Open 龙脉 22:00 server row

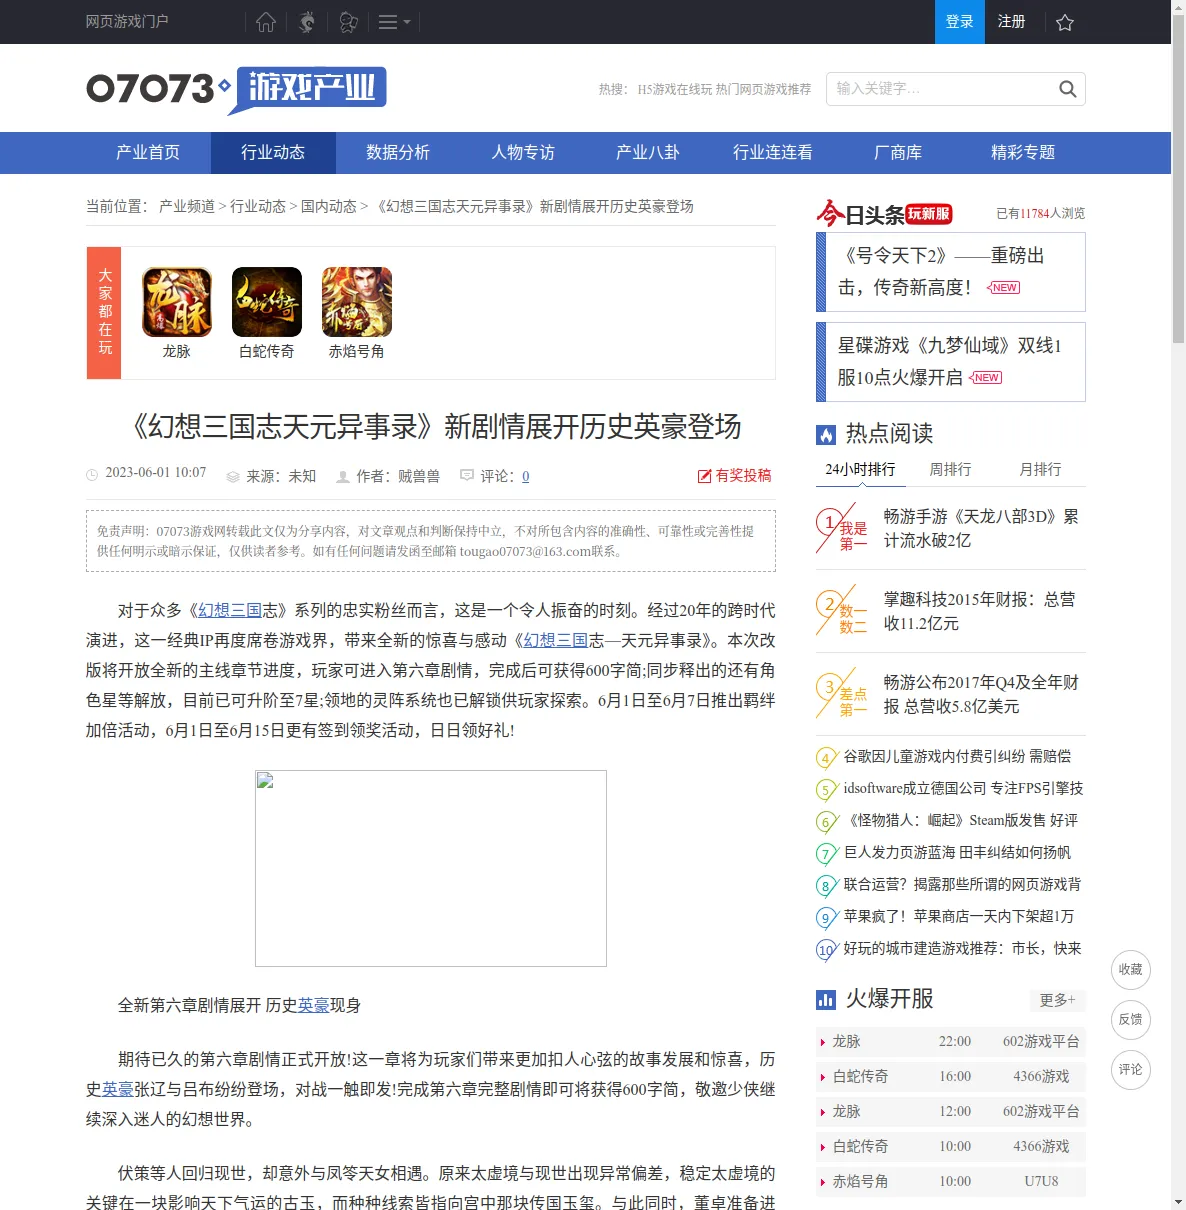click(x=951, y=1042)
